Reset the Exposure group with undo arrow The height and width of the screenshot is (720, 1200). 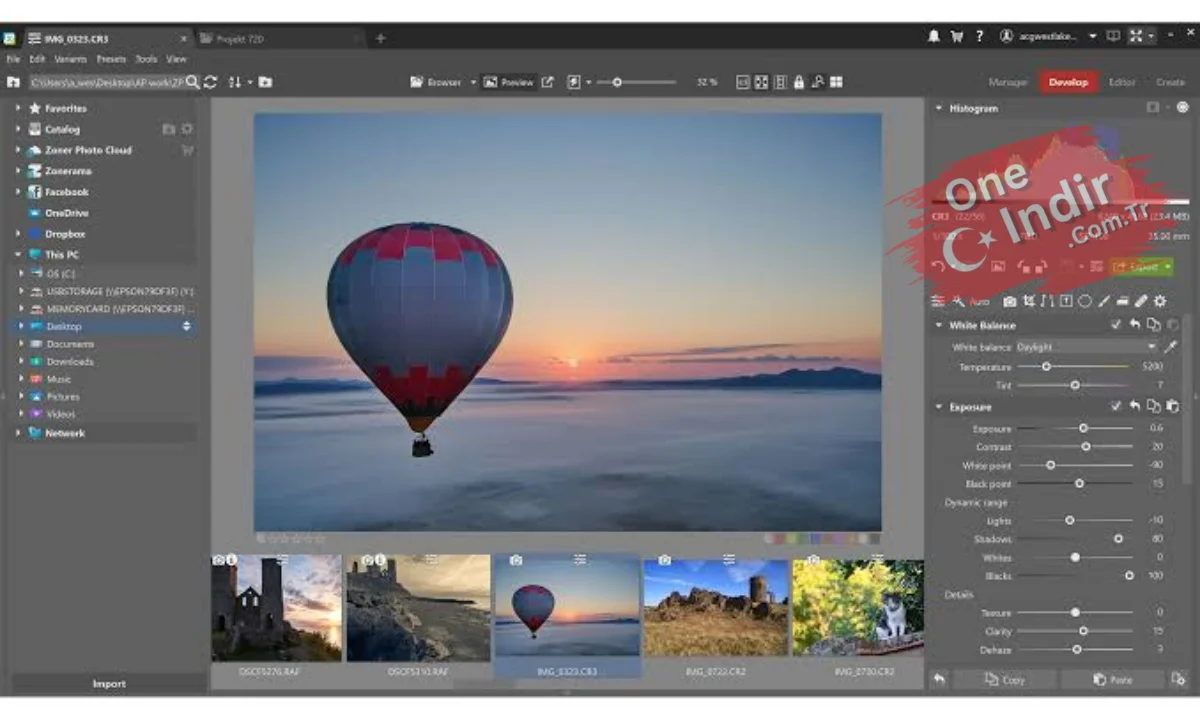tap(1135, 407)
